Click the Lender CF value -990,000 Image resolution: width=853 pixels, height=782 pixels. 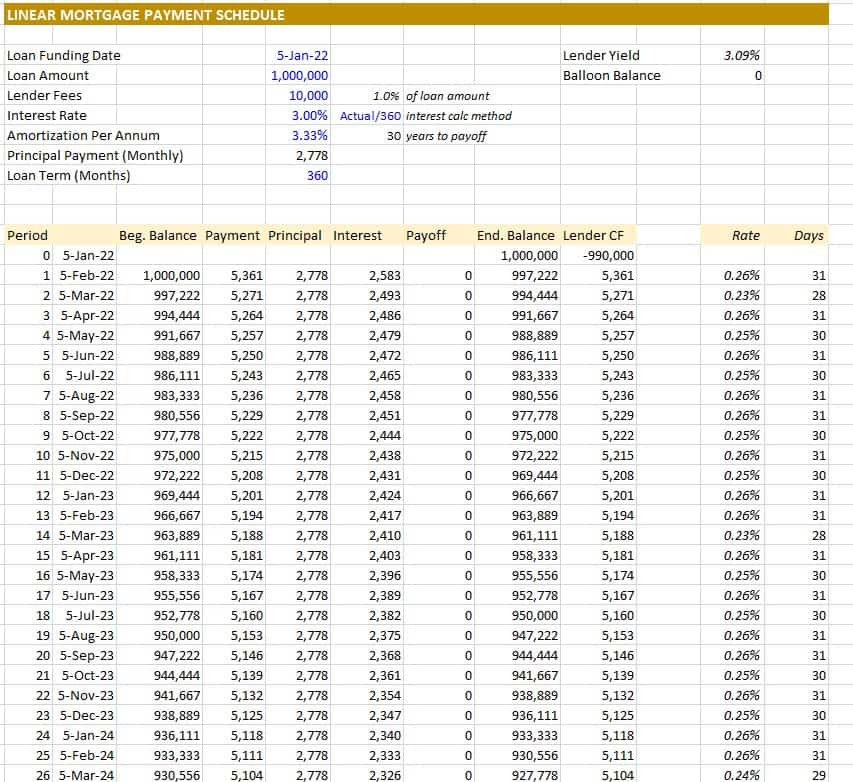click(x=608, y=256)
